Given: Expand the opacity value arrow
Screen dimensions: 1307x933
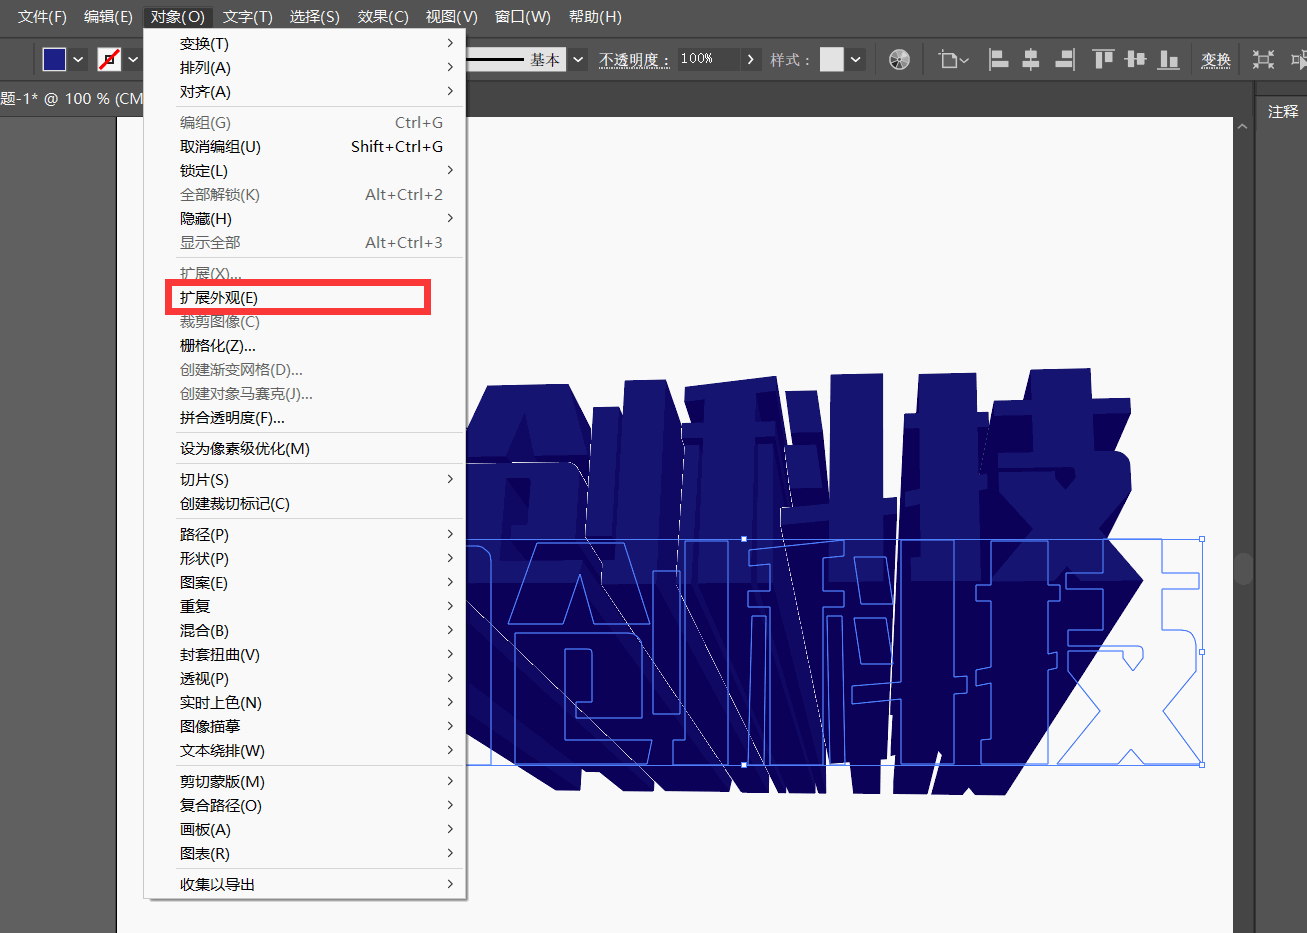Looking at the screenshot, I should [751, 60].
